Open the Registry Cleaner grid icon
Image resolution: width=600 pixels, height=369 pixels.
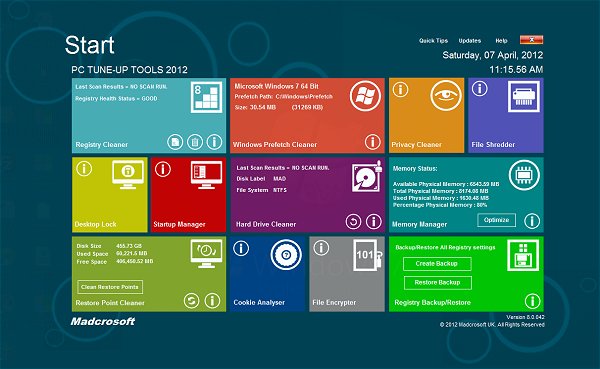click(206, 97)
